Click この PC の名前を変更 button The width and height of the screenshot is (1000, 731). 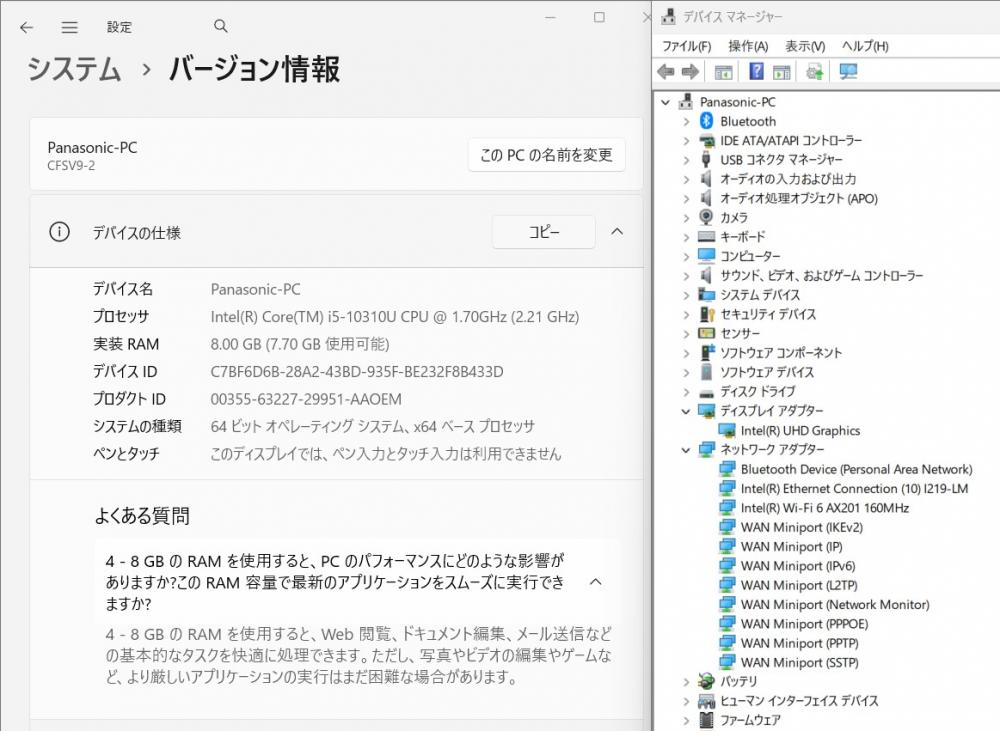click(x=547, y=155)
